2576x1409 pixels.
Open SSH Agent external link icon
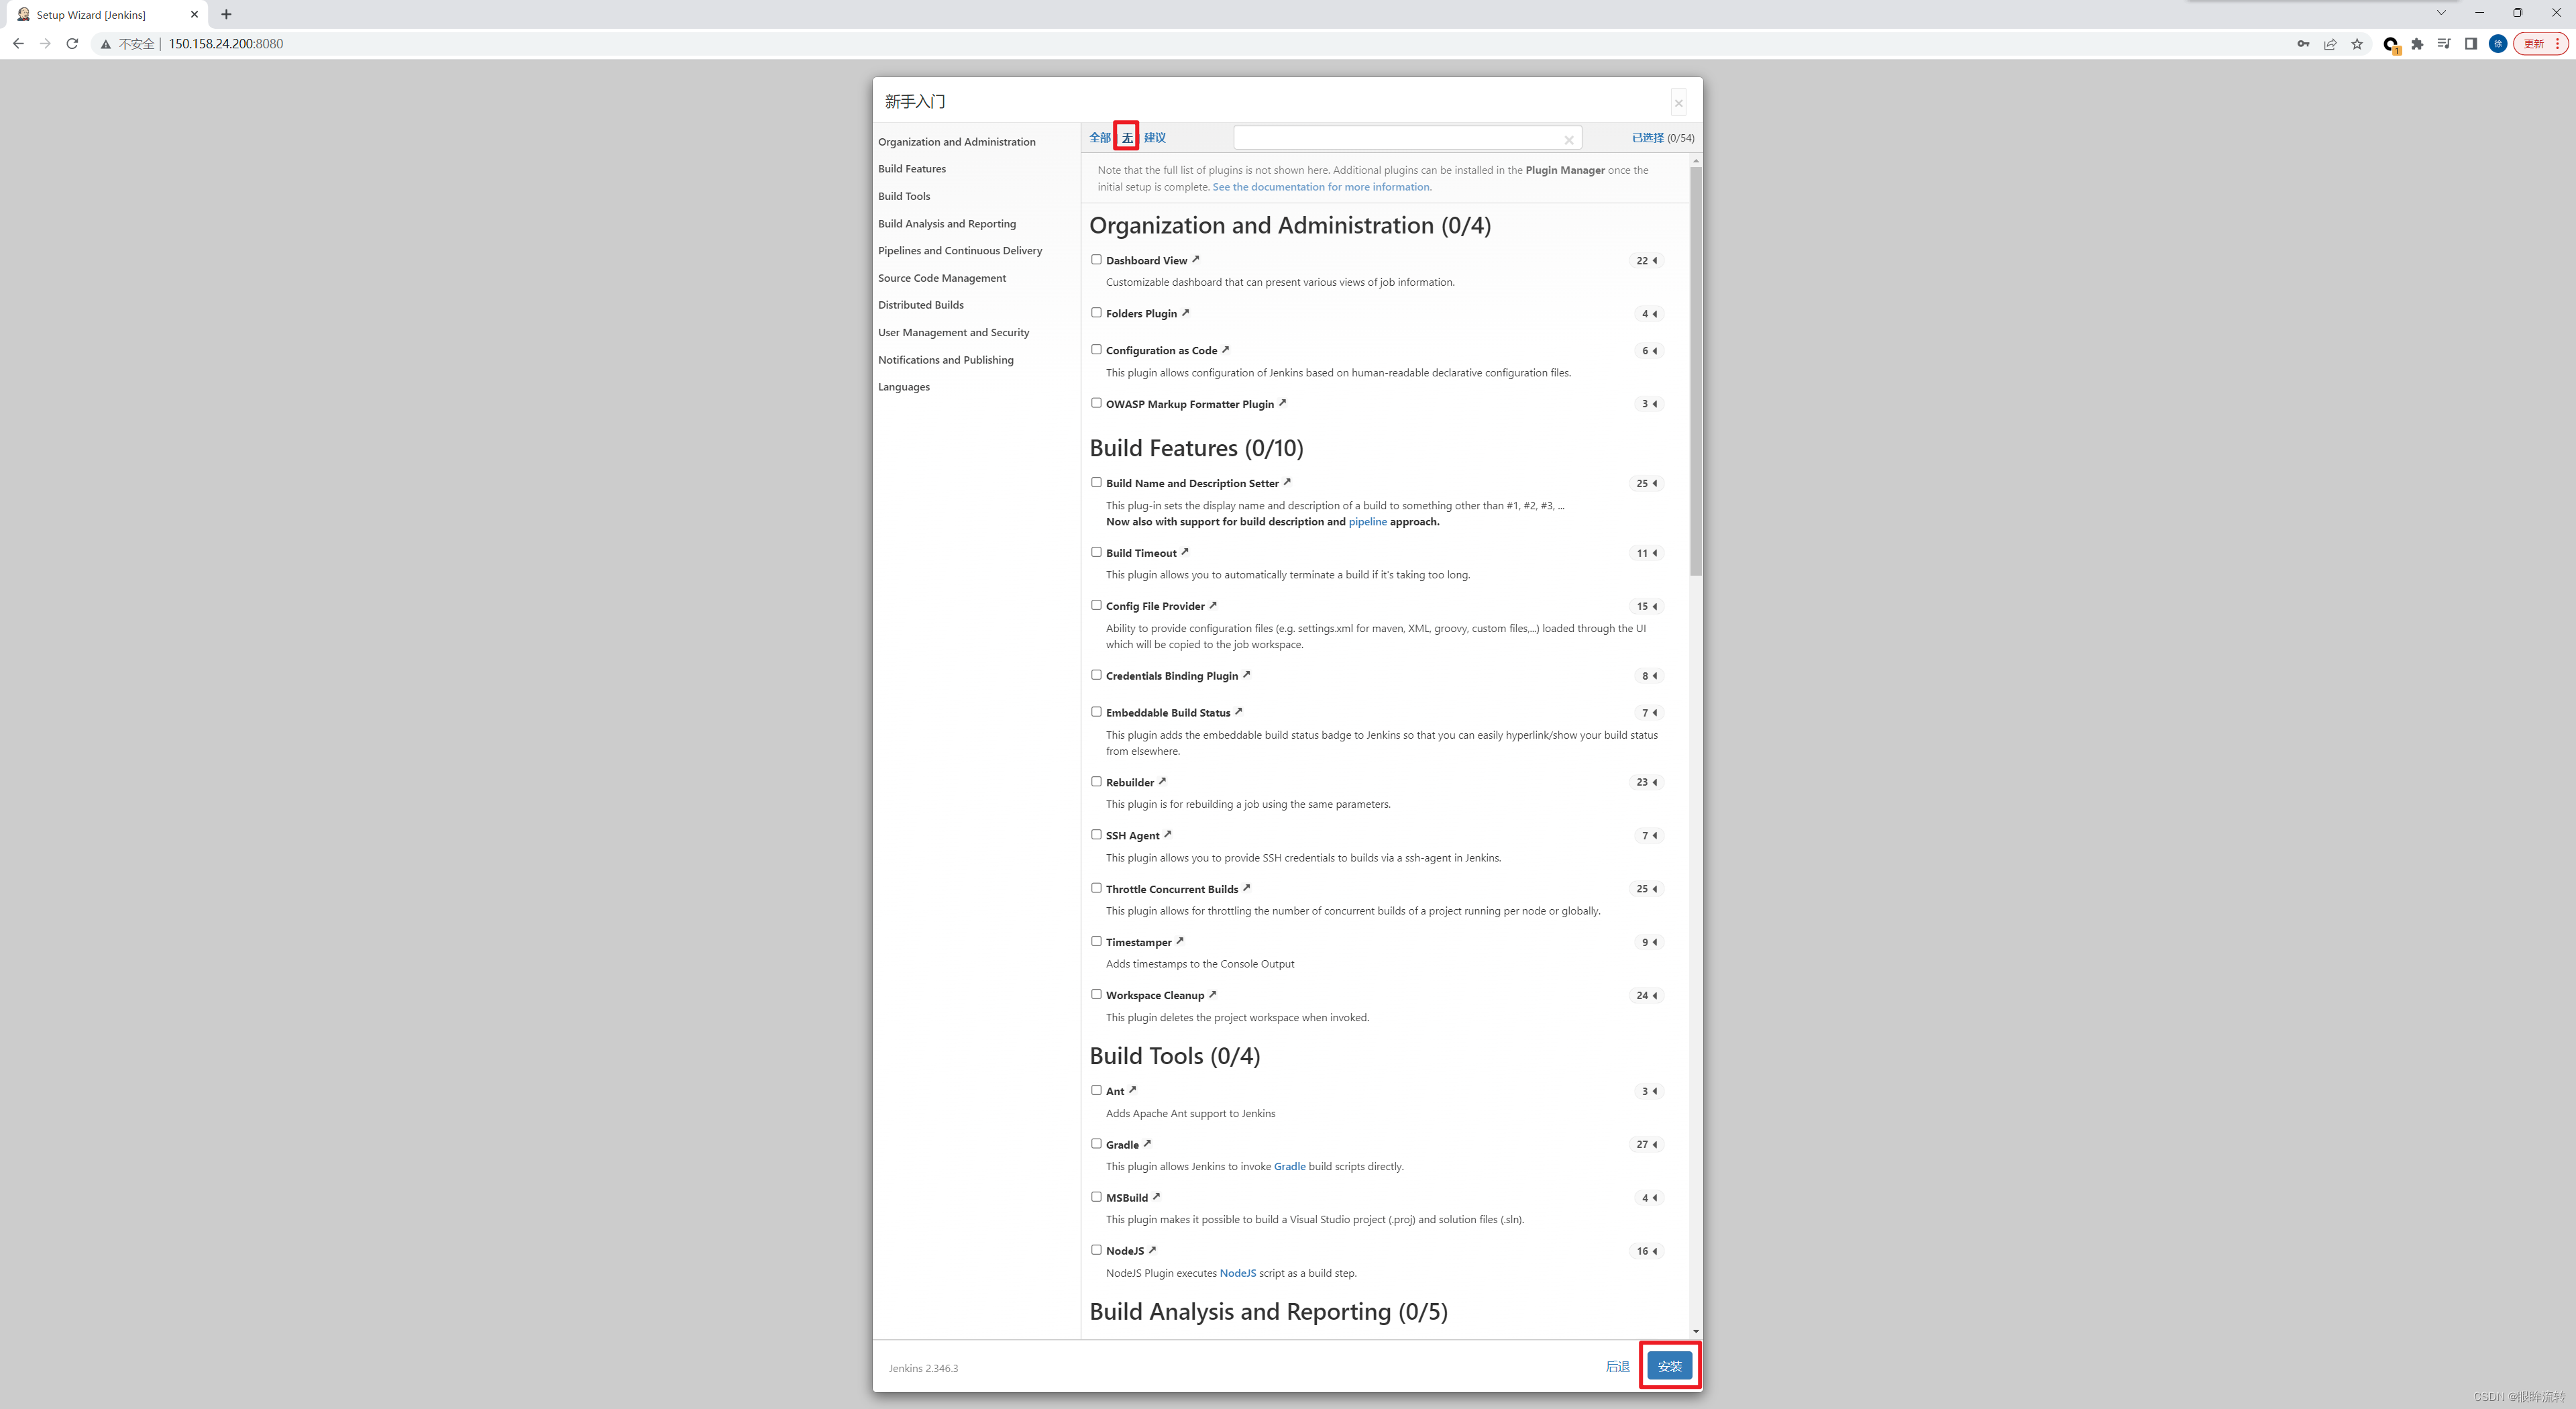pyautogui.click(x=1167, y=834)
